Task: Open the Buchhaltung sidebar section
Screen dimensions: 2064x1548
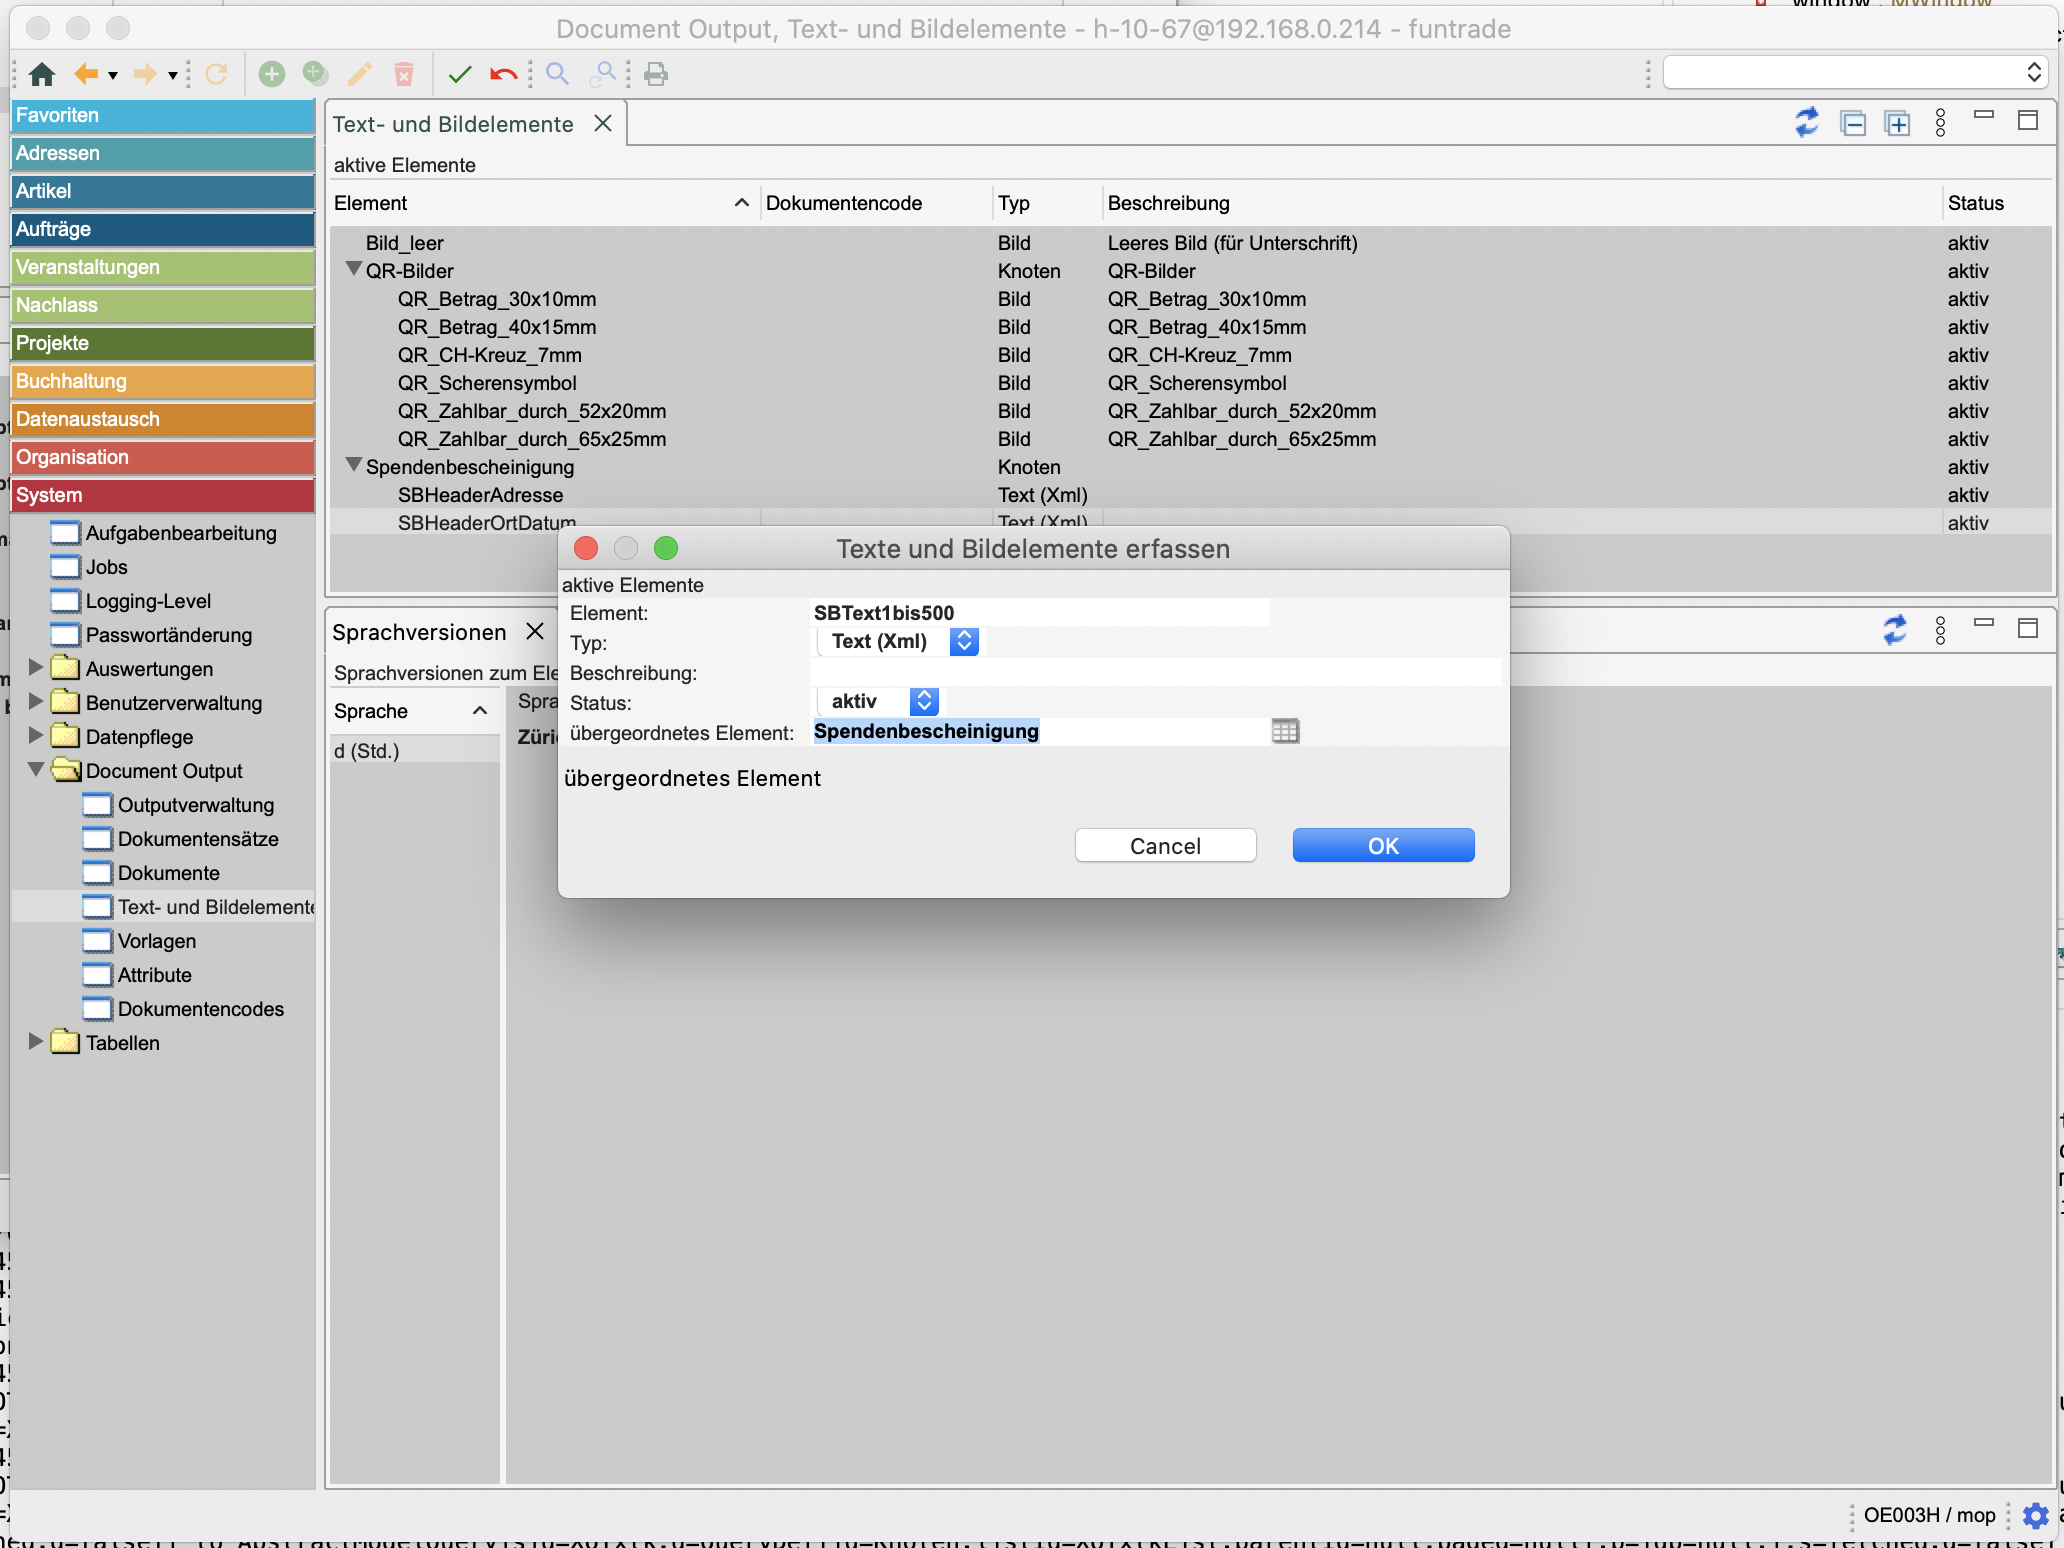Action: (x=163, y=381)
